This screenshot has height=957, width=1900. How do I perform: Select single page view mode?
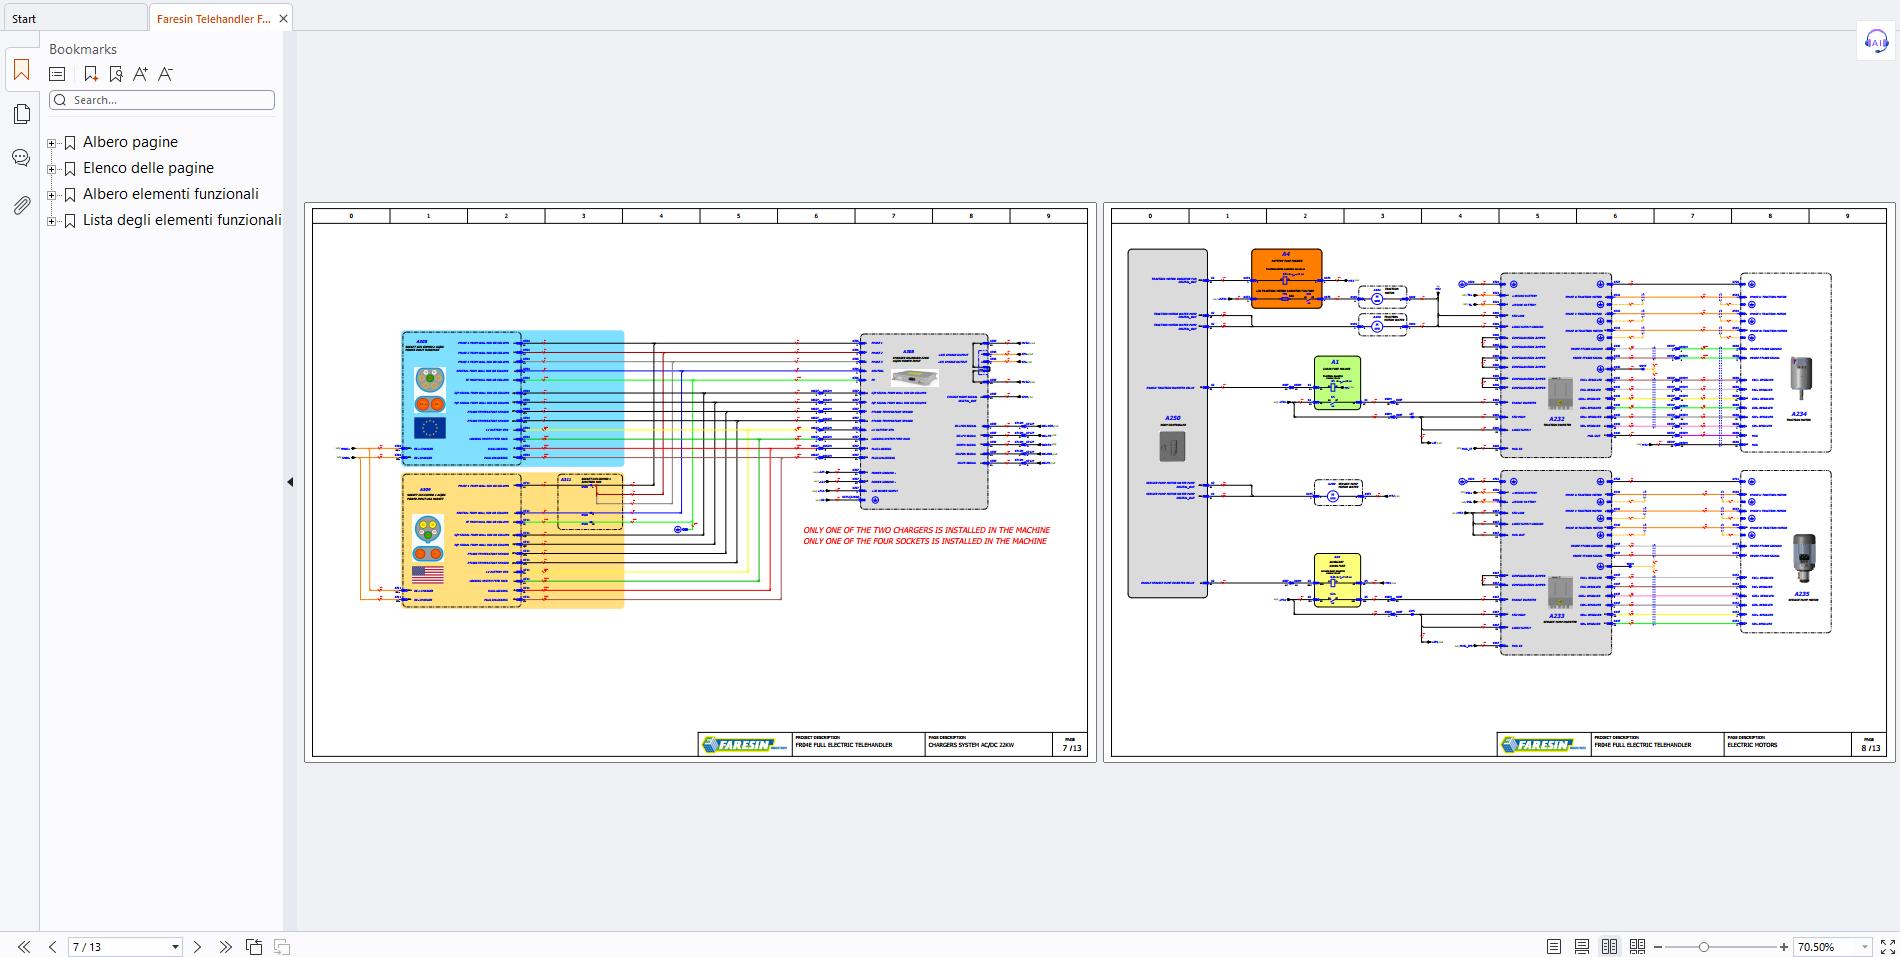[x=1554, y=946]
